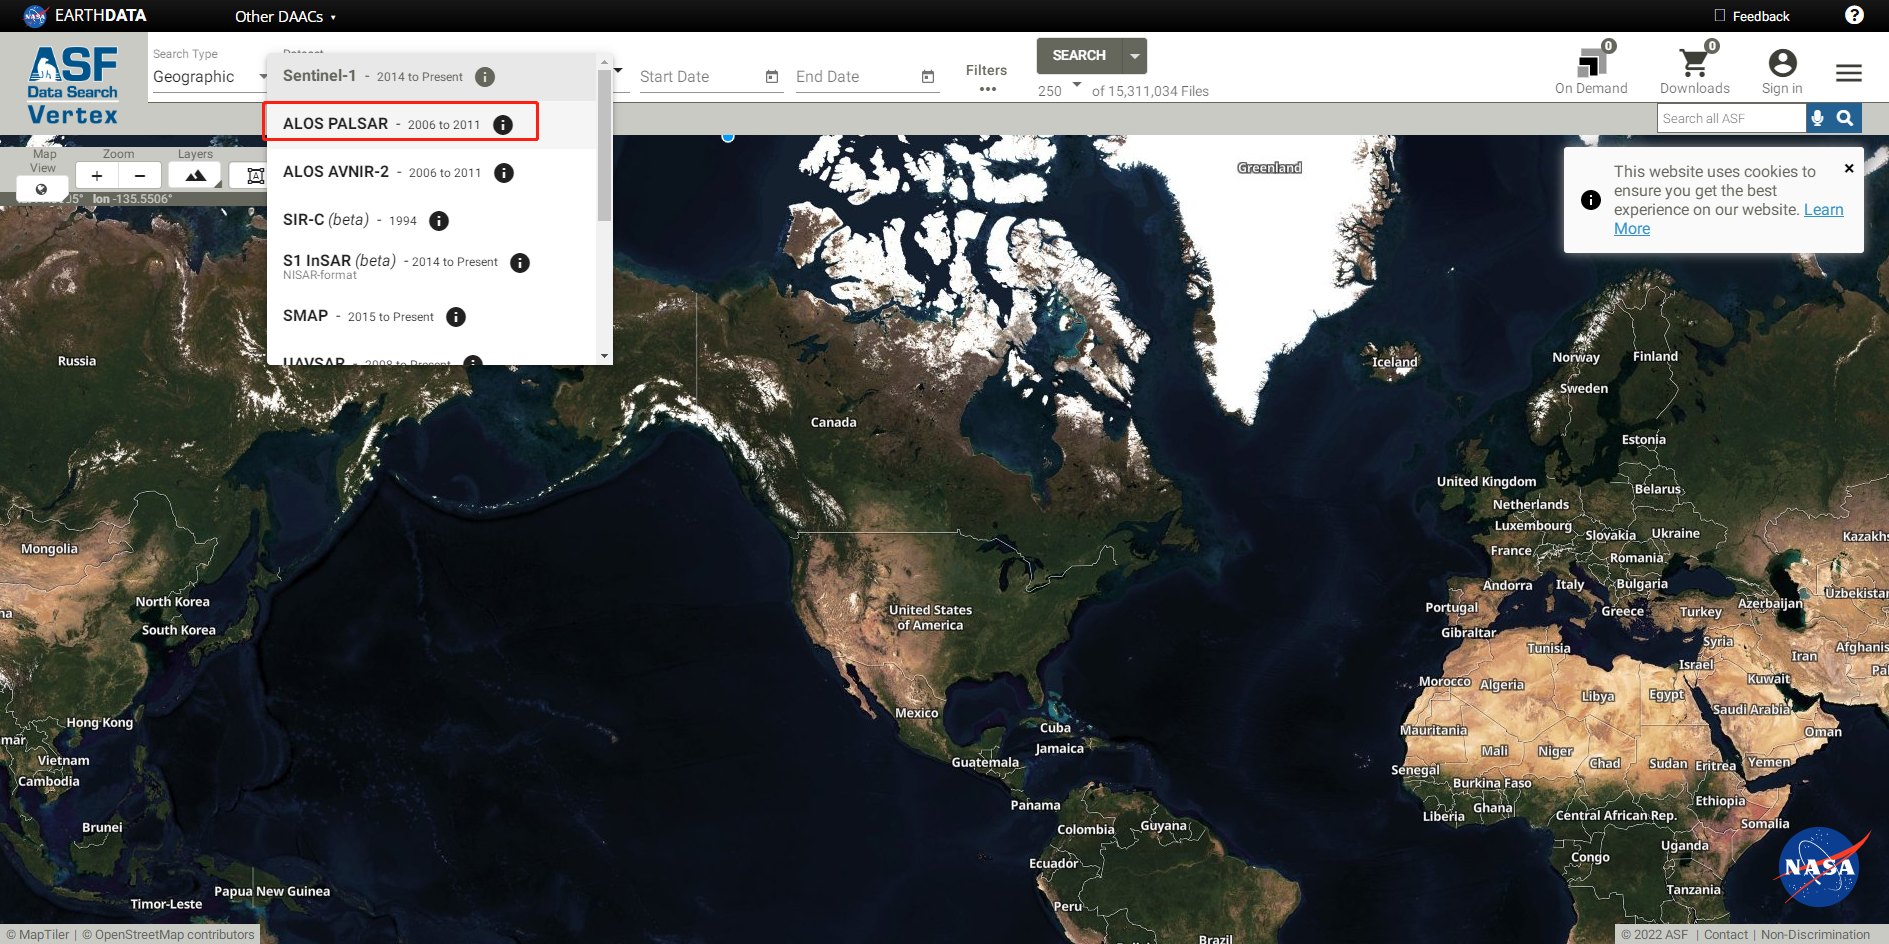Viewport: 1889px width, 944px height.
Task: Choose ALOS AVNIR-2 dataset
Action: (431, 172)
